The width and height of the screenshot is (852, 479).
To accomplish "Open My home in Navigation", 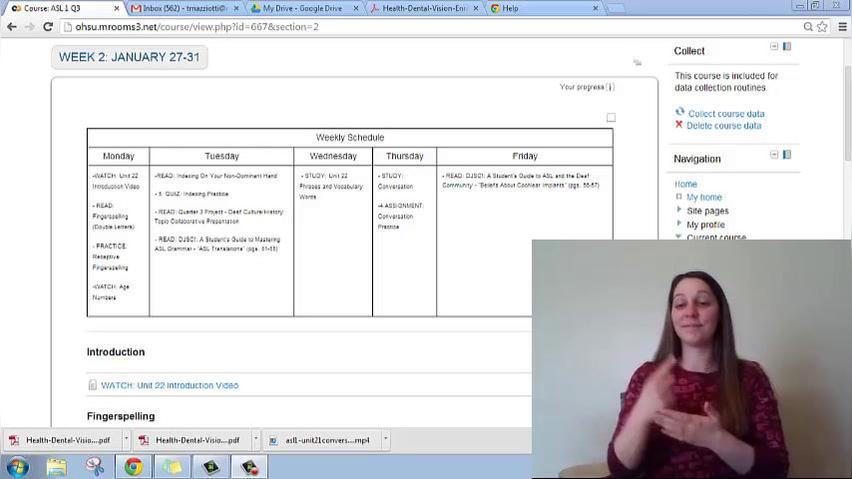I will (704, 197).
